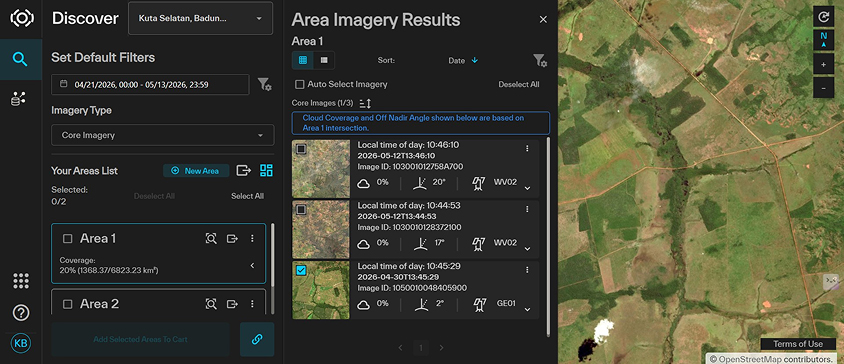Go to next results page

click(441, 348)
